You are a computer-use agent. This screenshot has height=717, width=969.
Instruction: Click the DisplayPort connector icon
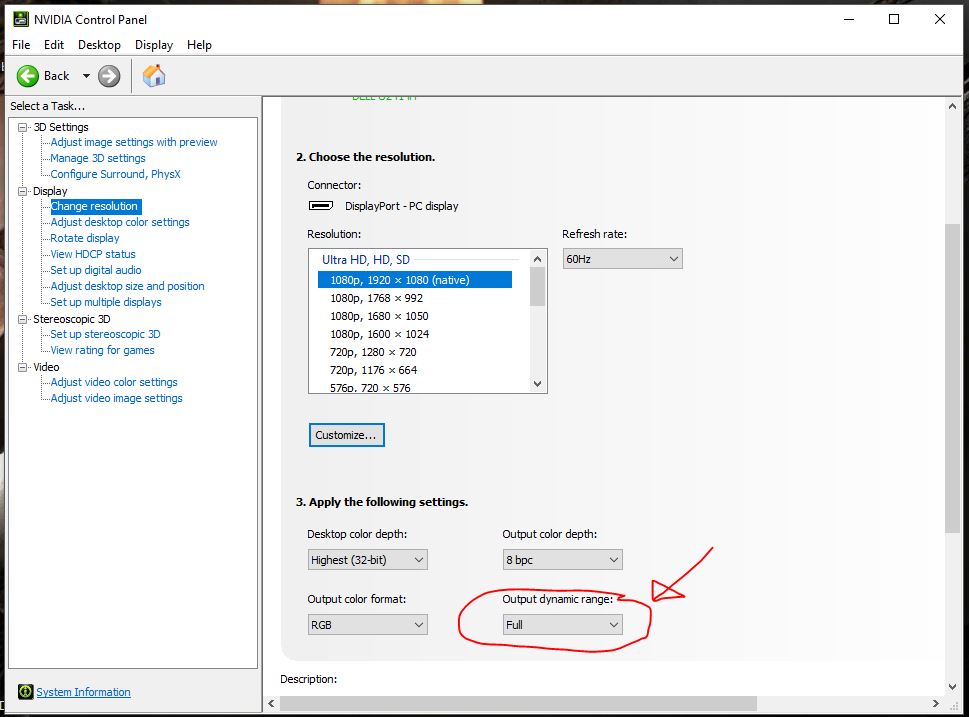tap(321, 206)
